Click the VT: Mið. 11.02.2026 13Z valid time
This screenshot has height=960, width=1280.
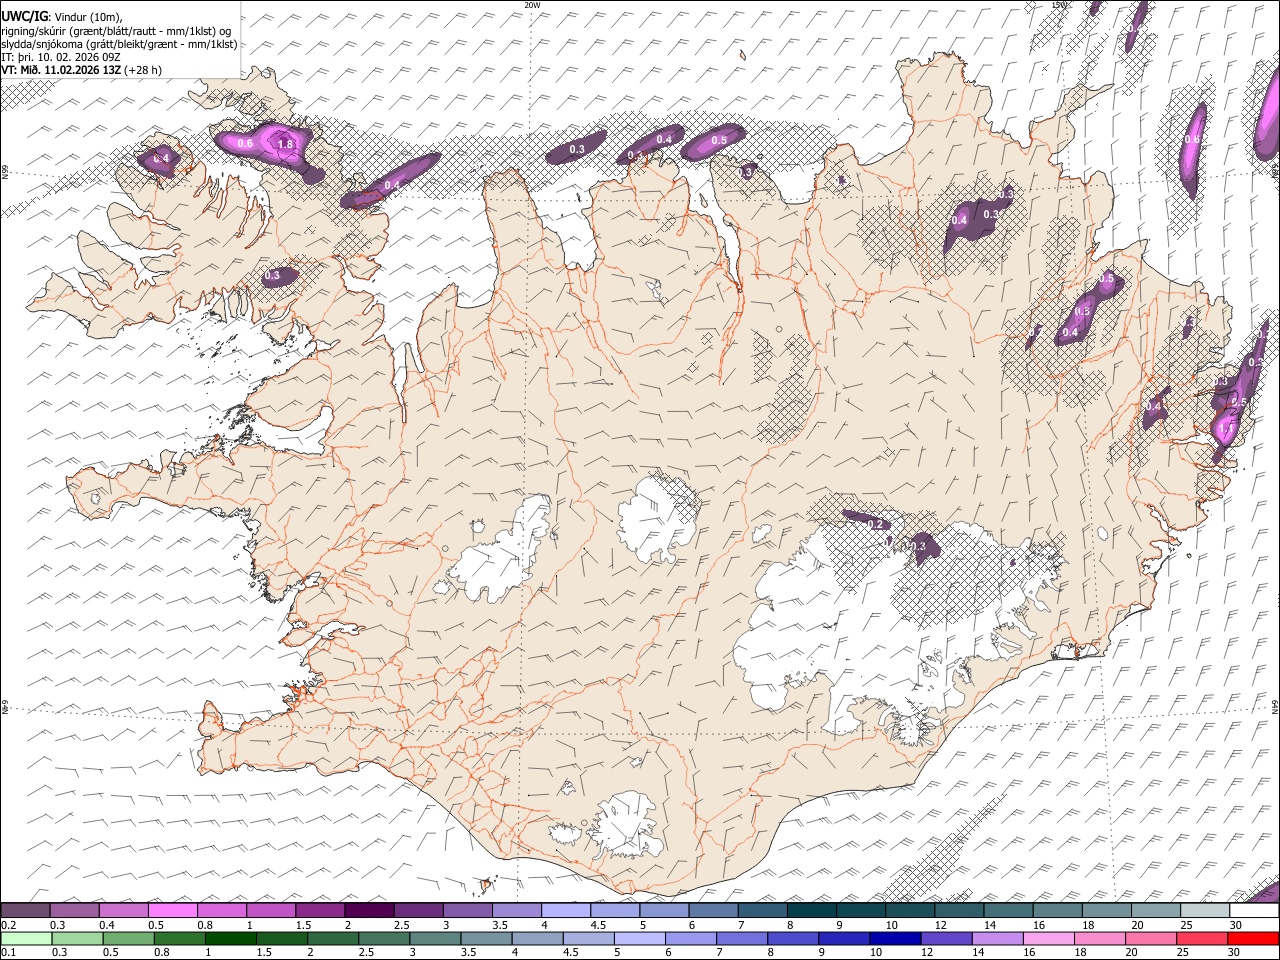coord(61,70)
